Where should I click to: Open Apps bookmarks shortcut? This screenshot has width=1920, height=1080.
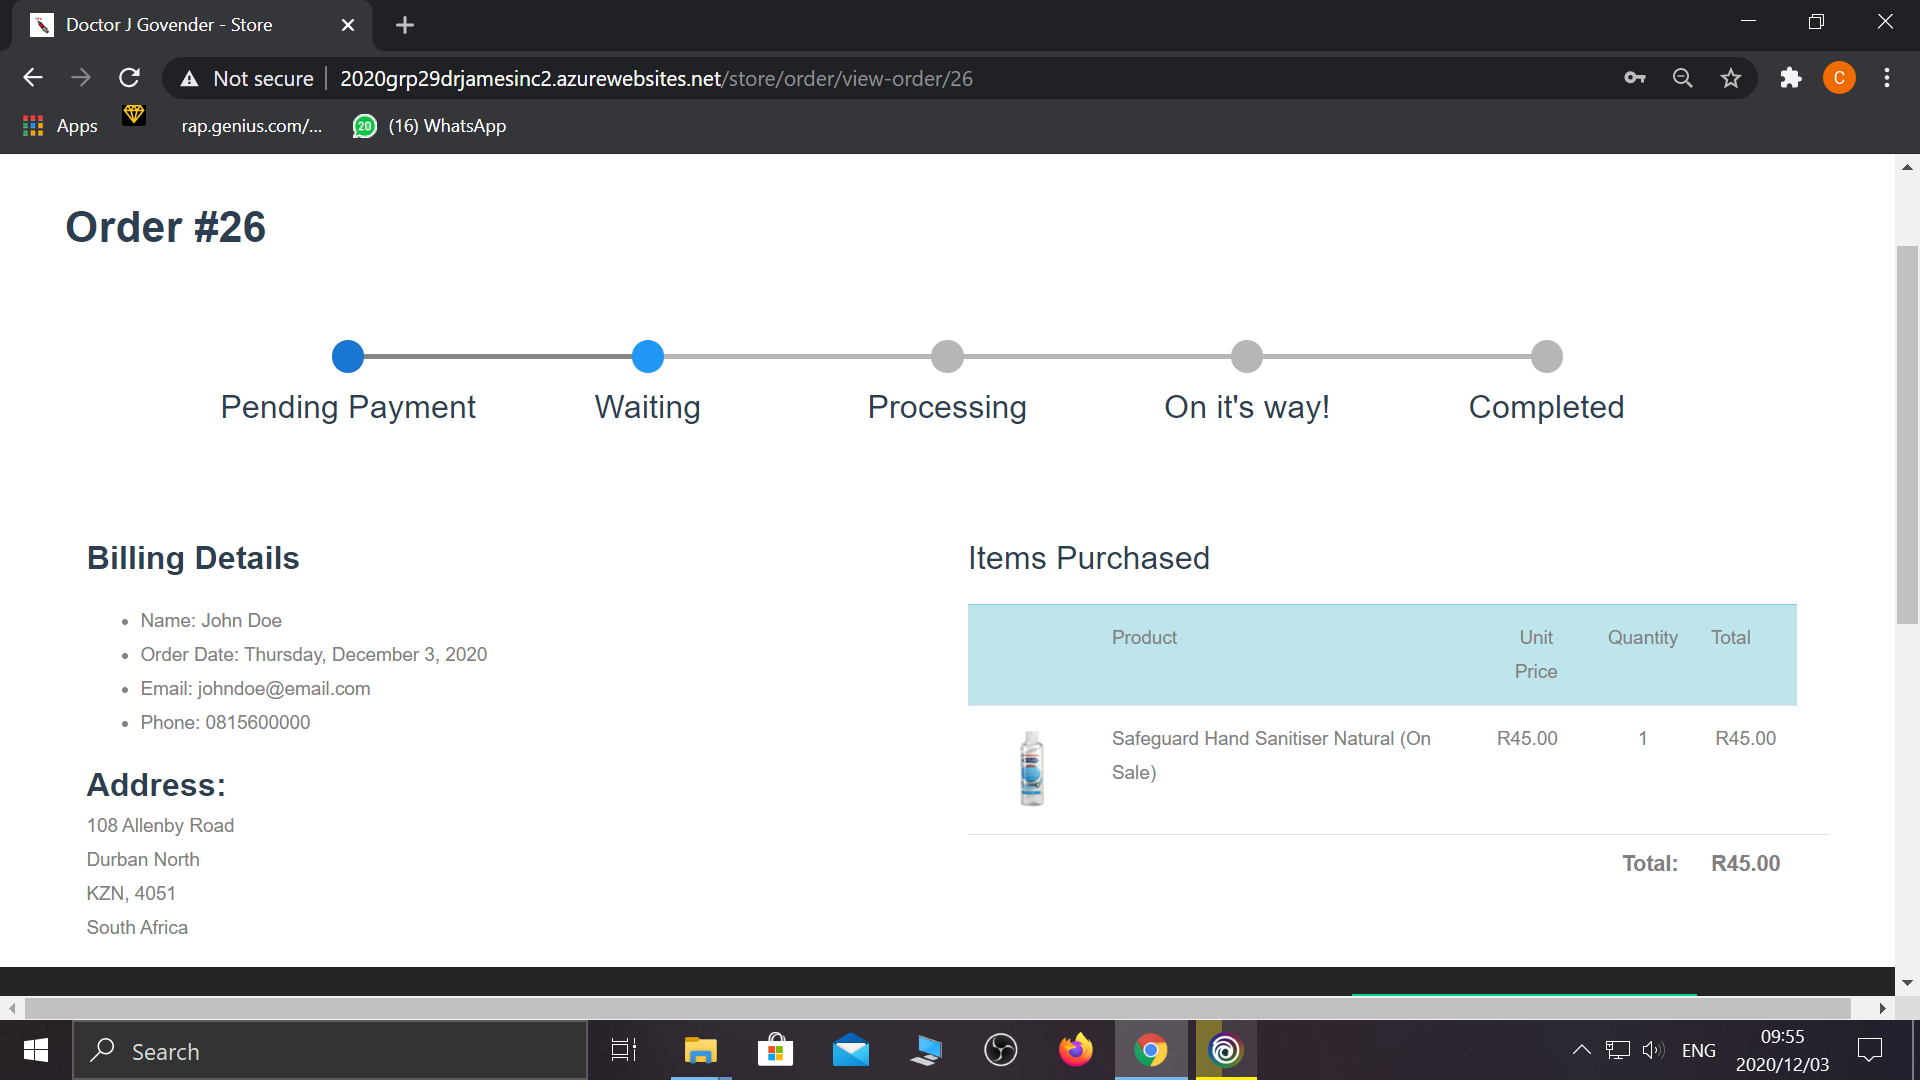(x=60, y=126)
